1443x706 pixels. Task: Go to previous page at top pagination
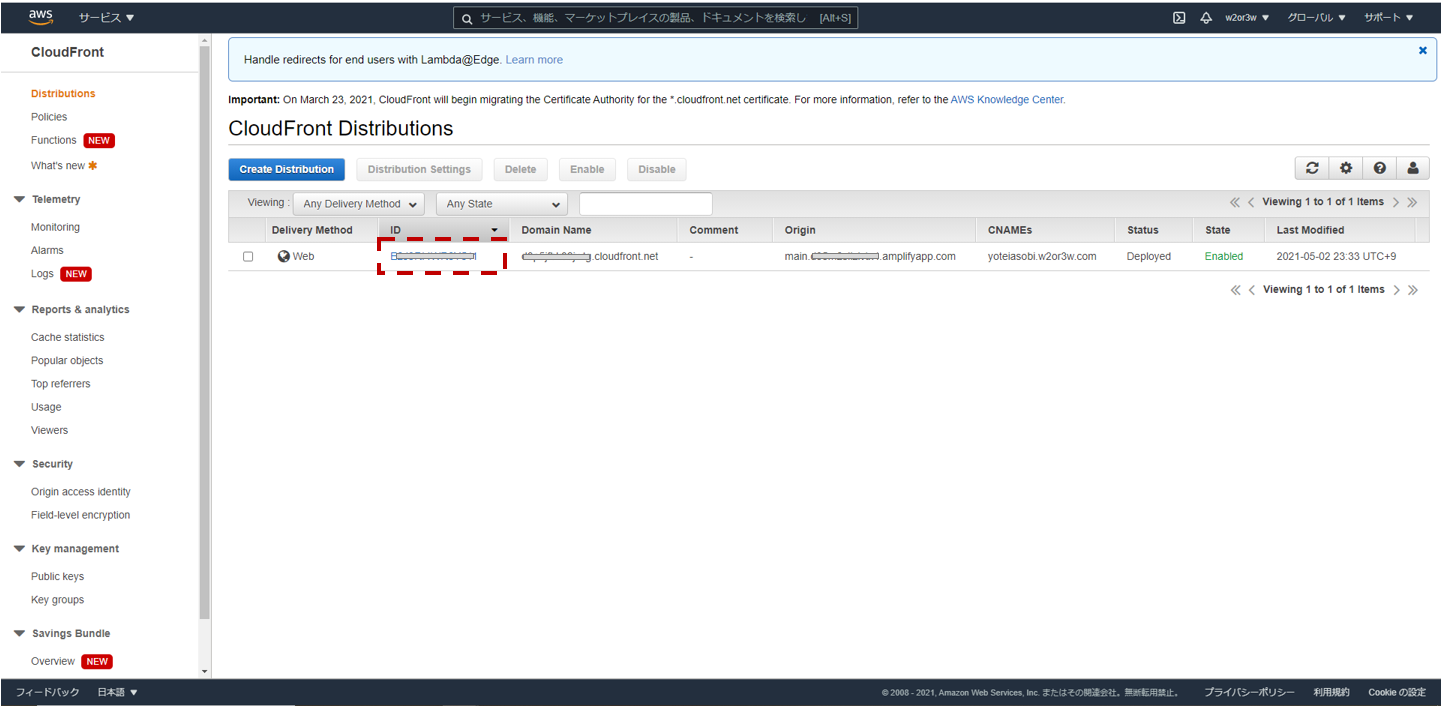[1252, 202]
